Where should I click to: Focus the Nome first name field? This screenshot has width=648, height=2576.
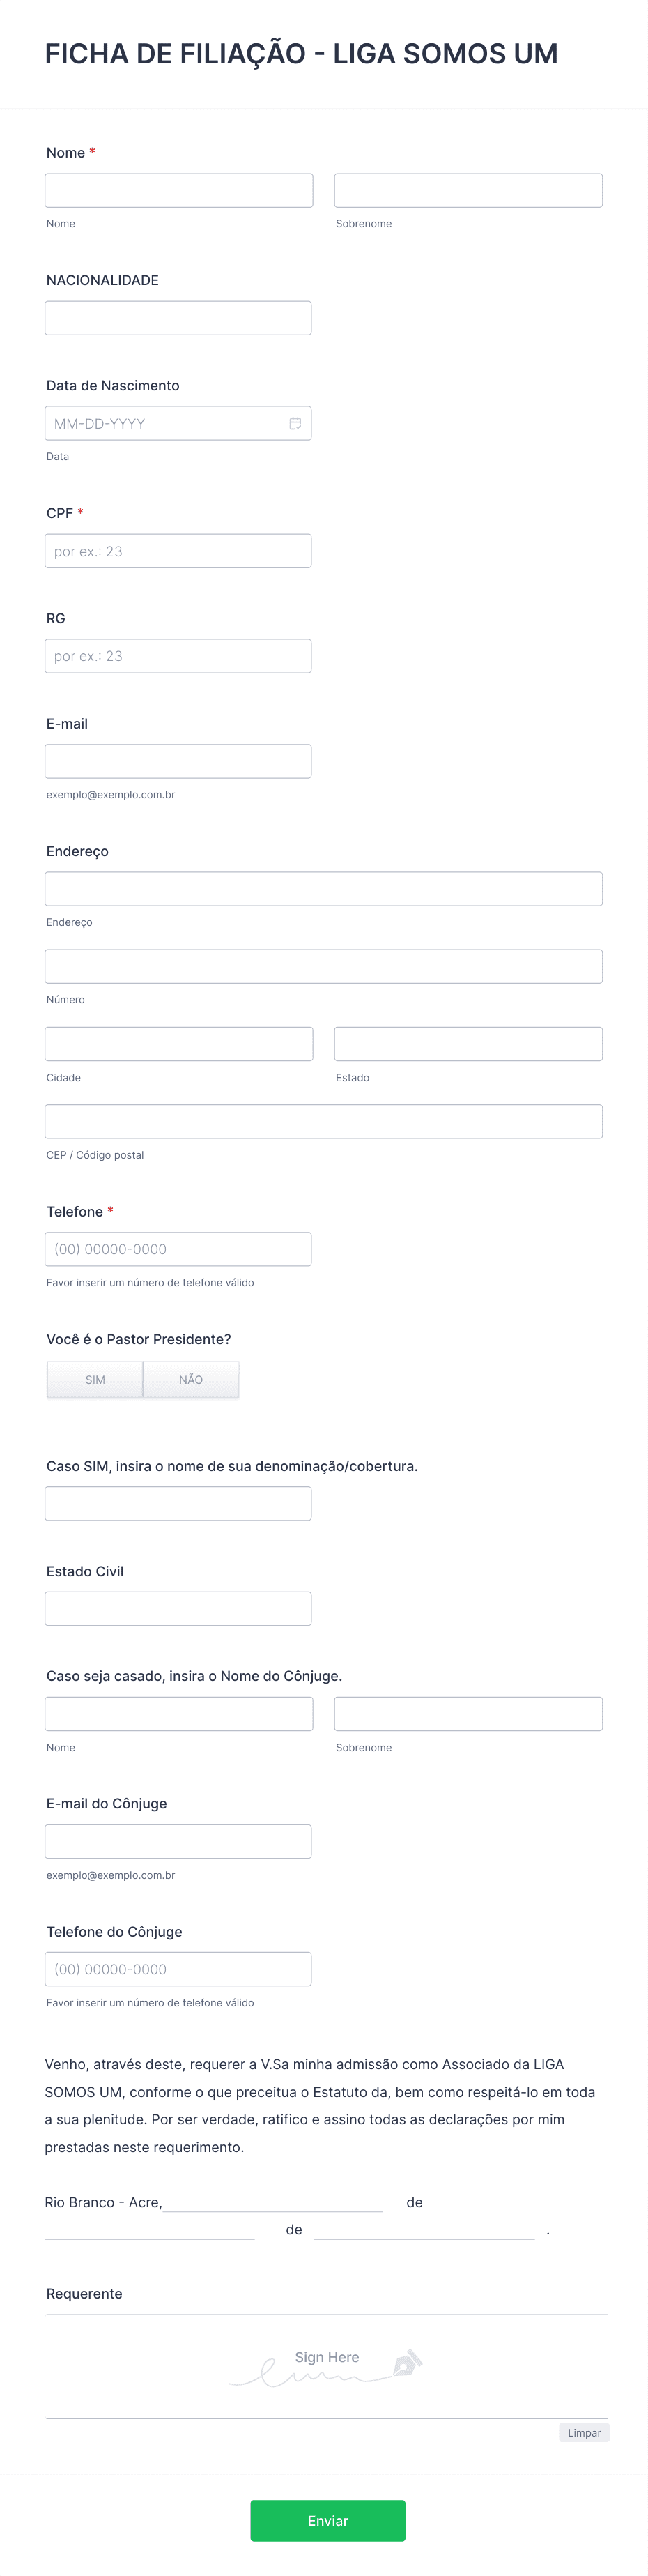(179, 191)
